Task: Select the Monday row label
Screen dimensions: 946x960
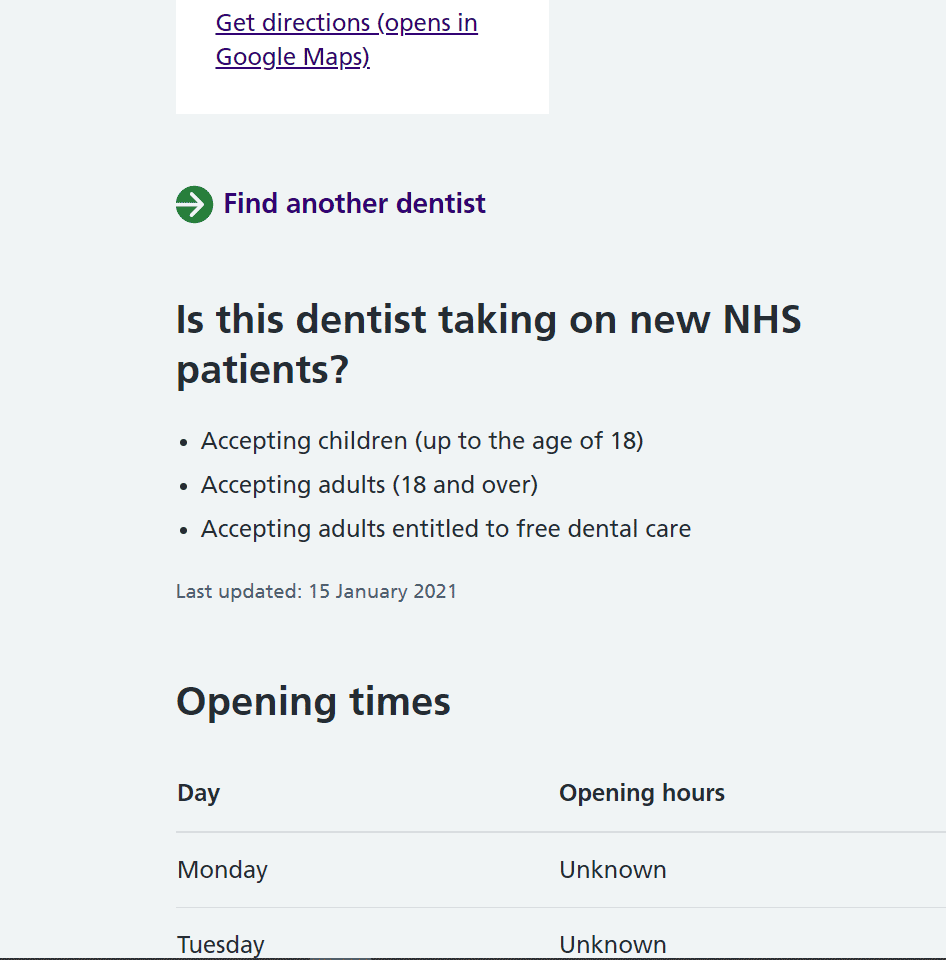Action: pos(222,870)
